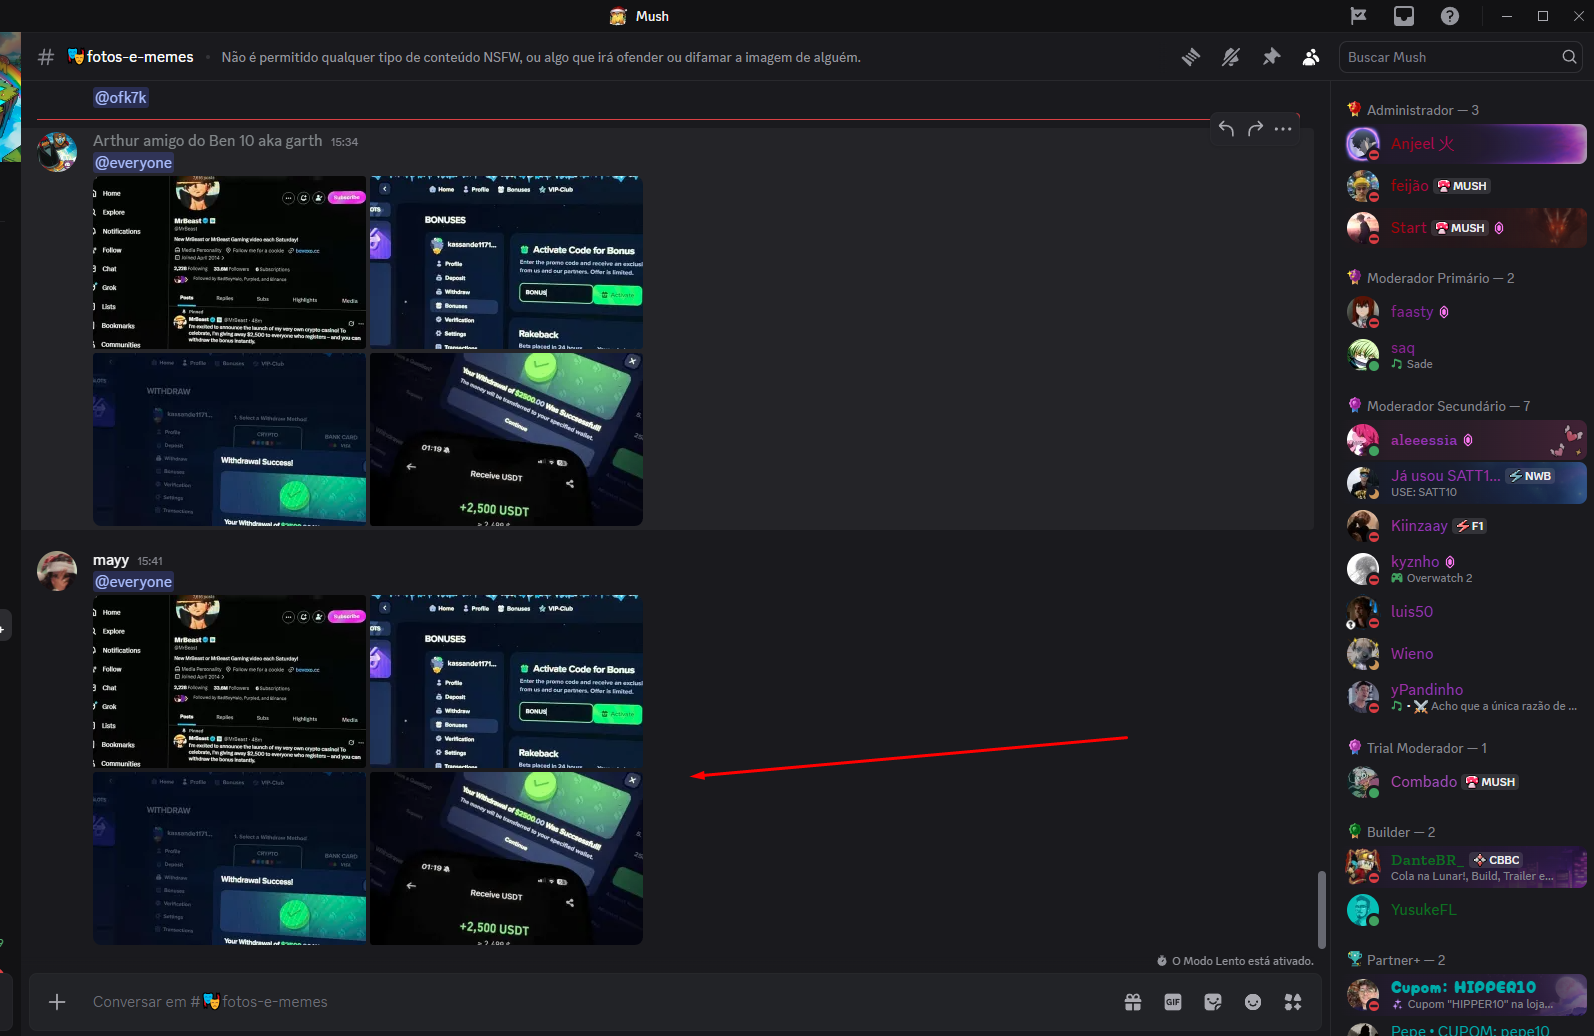Open the help question mark icon
1594x1036 pixels.
pyautogui.click(x=1450, y=16)
